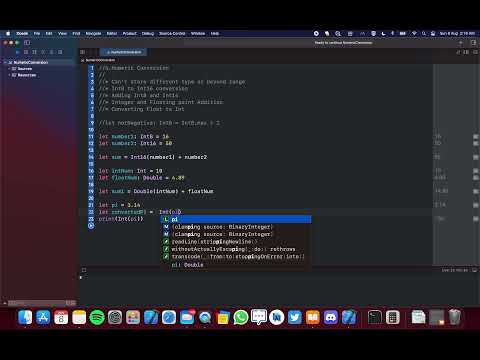Choose 'readLine(strippingNewline:)' suggestion

pos(236,241)
